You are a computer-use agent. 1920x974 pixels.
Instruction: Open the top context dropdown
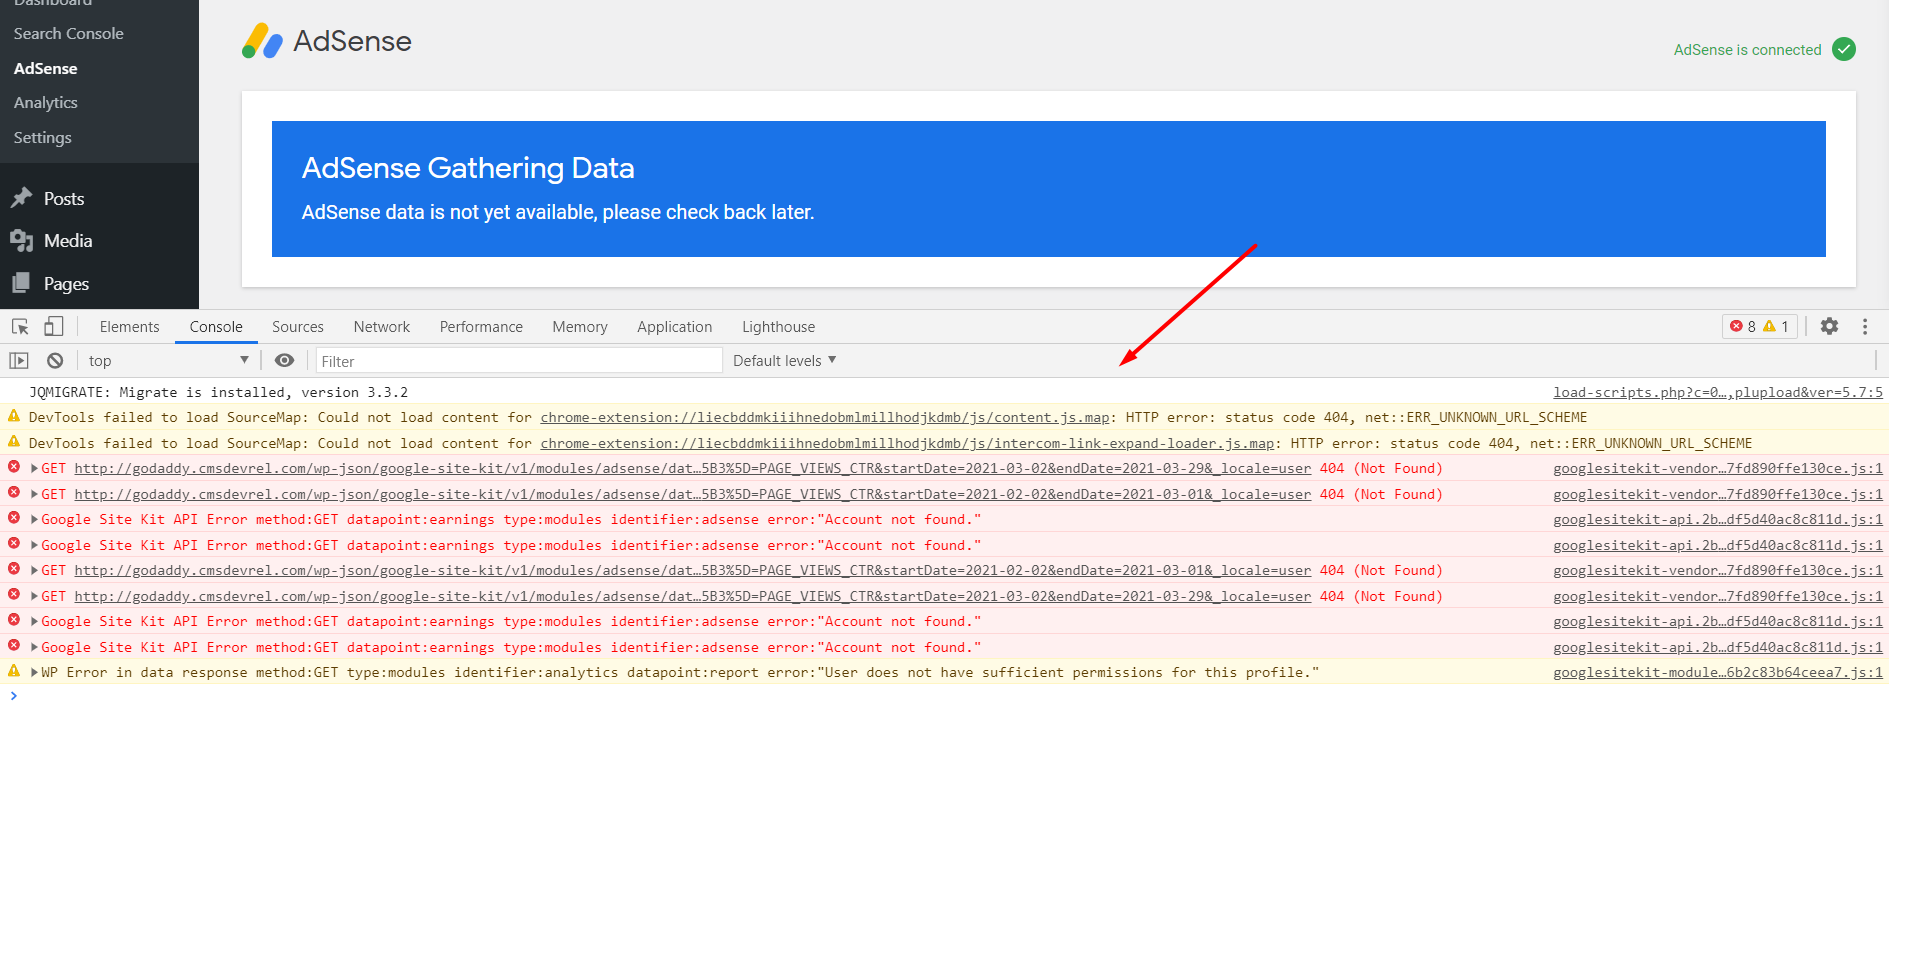click(168, 360)
